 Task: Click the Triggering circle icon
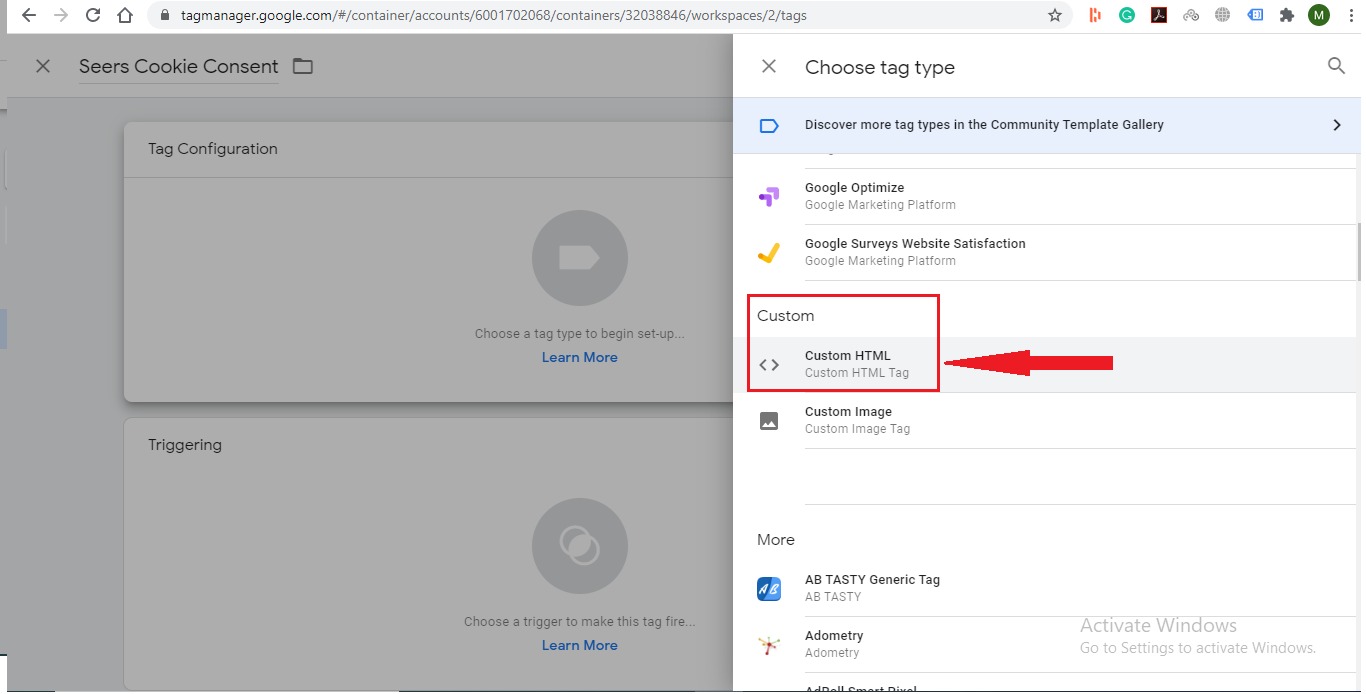[580, 546]
